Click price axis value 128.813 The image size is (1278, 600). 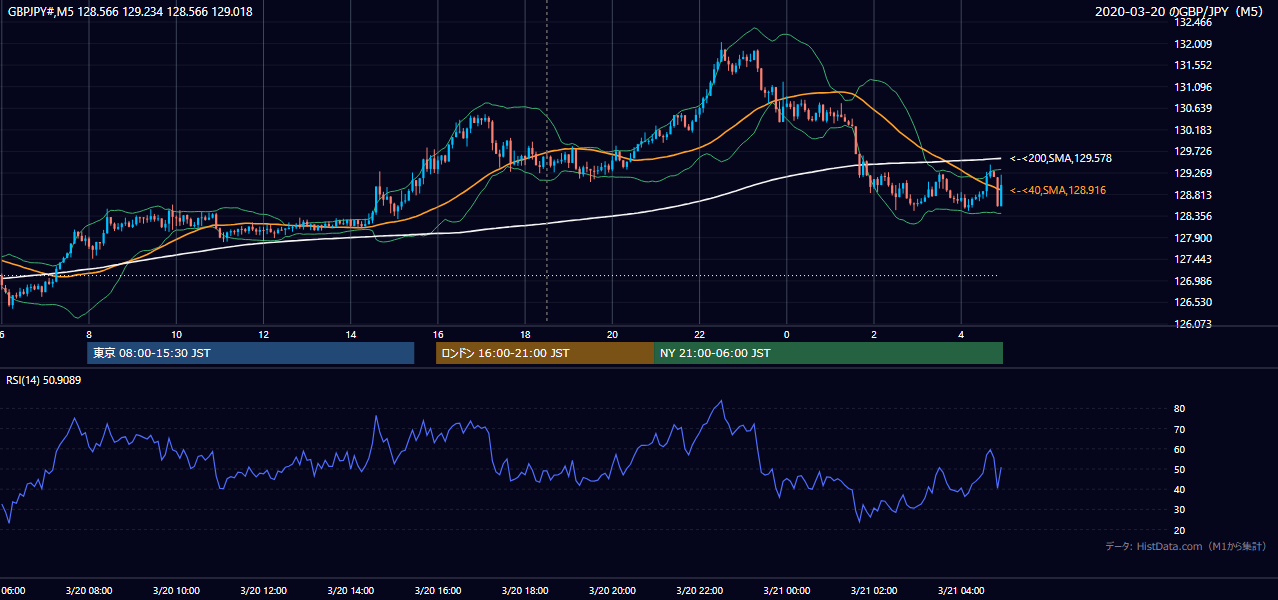[x=1193, y=195]
